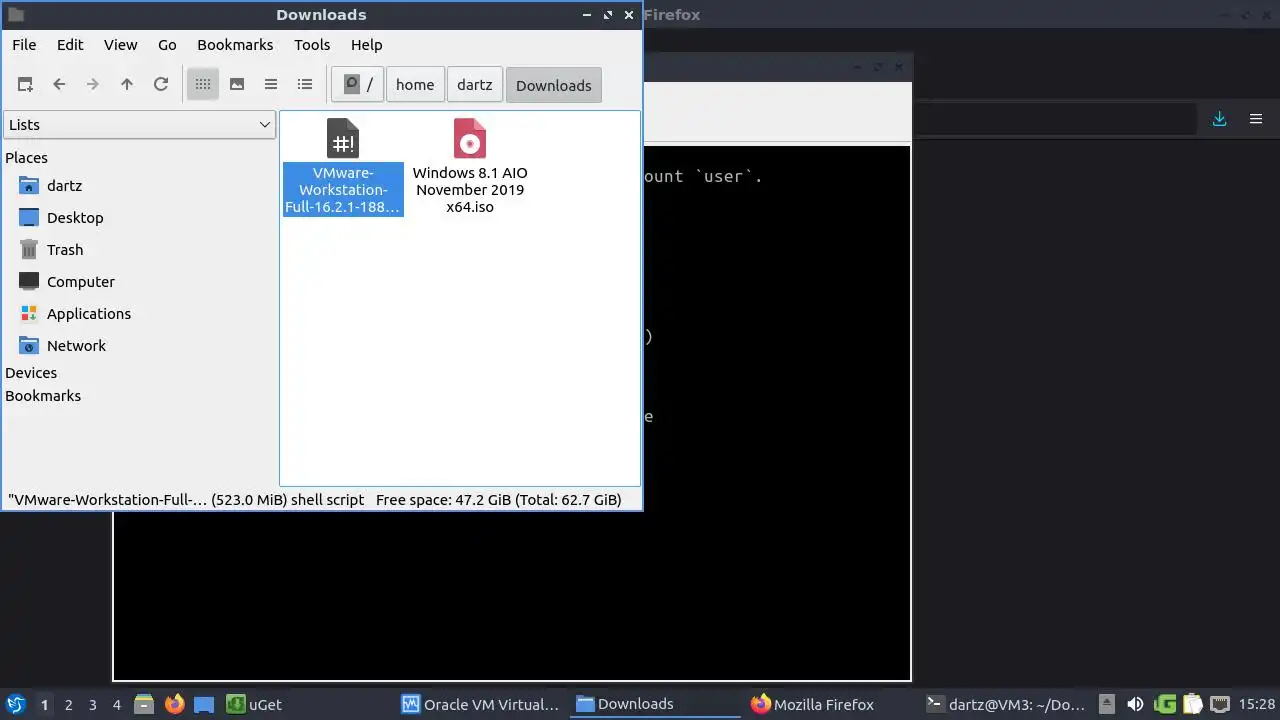Switch to Downloads taskbar entry

point(656,705)
